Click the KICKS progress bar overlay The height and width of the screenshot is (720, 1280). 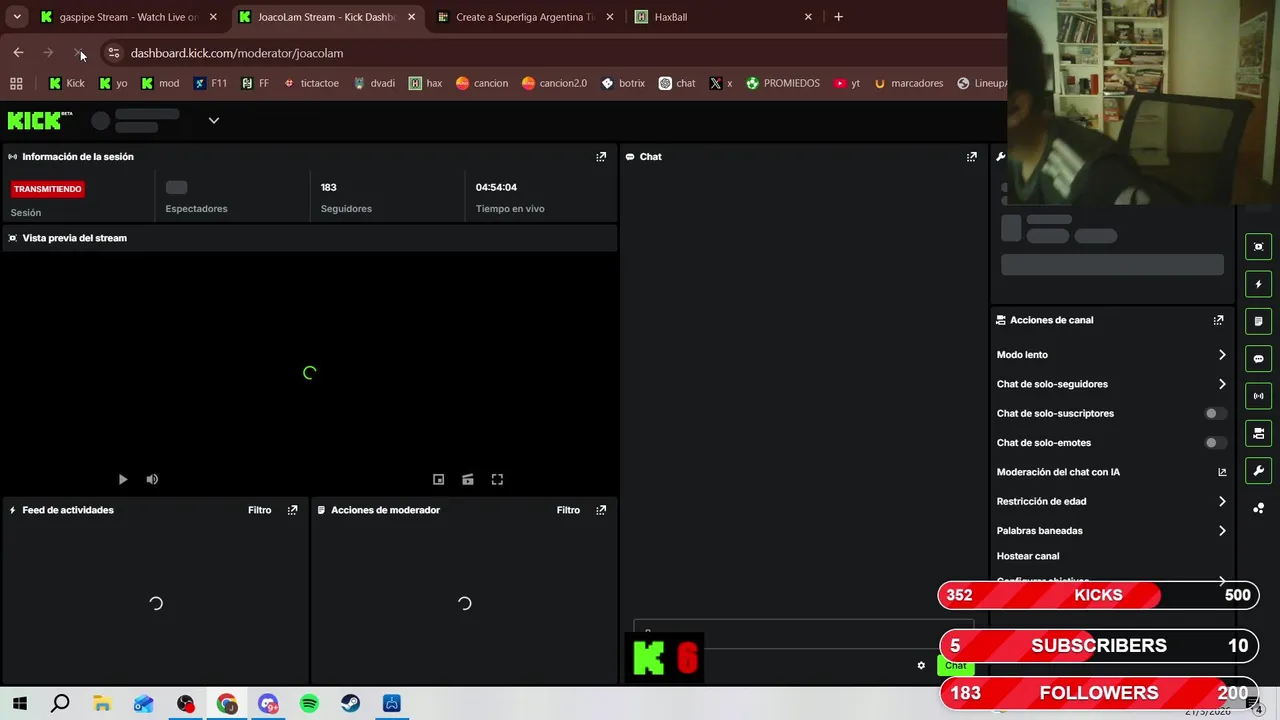[x=1097, y=595]
